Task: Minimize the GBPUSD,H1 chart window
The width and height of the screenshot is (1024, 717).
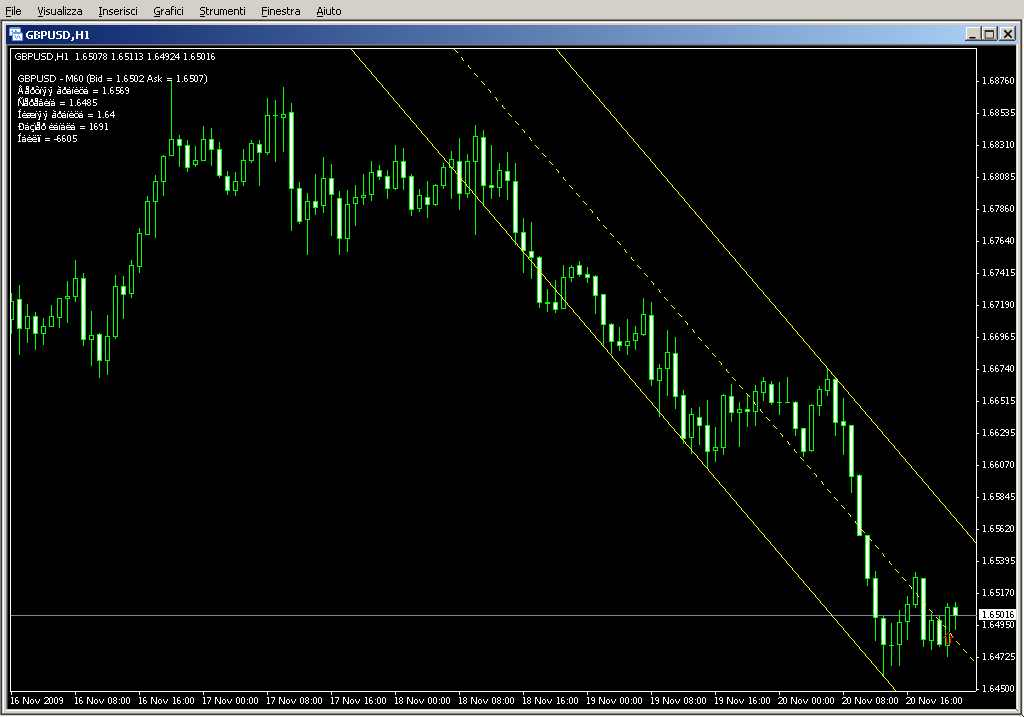Action: click(972, 34)
